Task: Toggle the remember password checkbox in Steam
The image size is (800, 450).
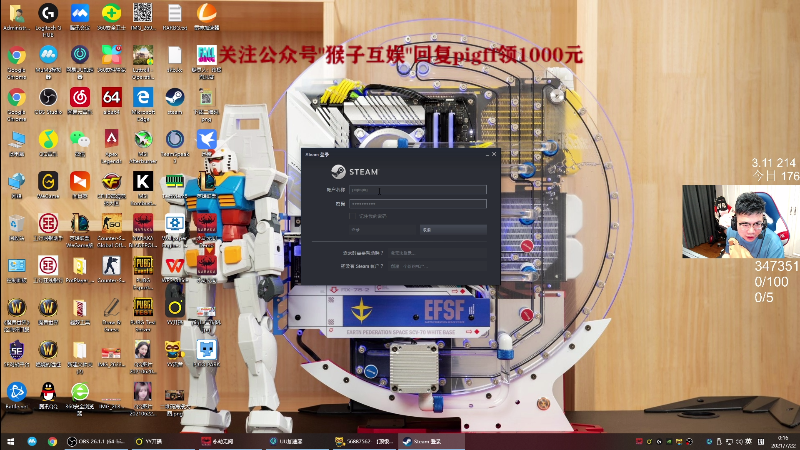Action: [353, 216]
